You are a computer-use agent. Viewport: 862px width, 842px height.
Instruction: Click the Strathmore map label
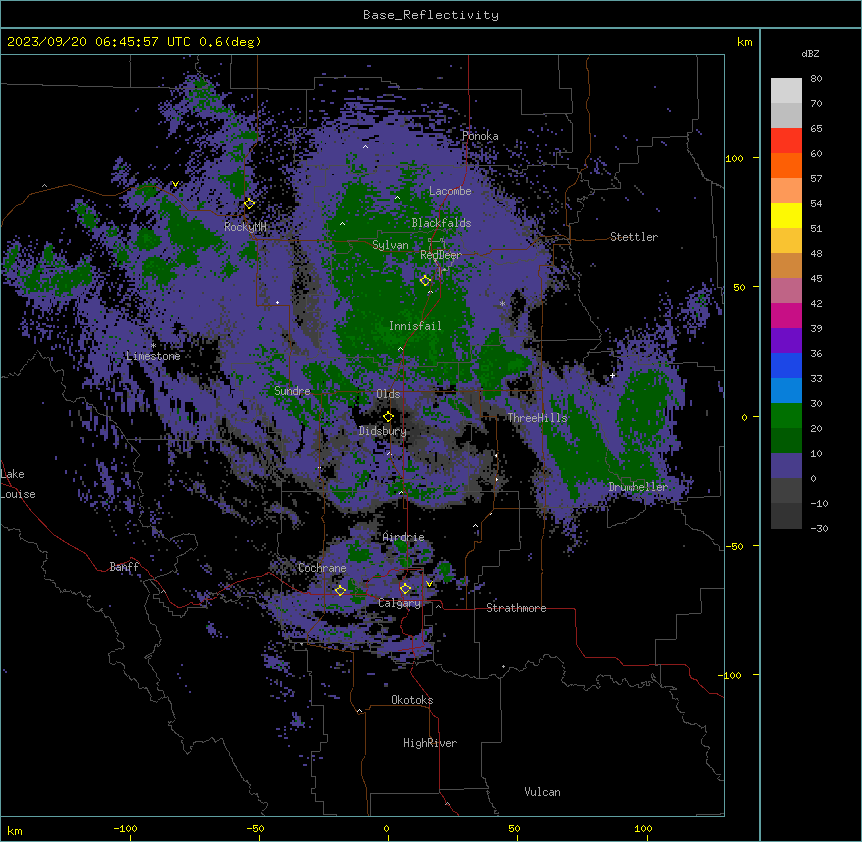pos(516,608)
